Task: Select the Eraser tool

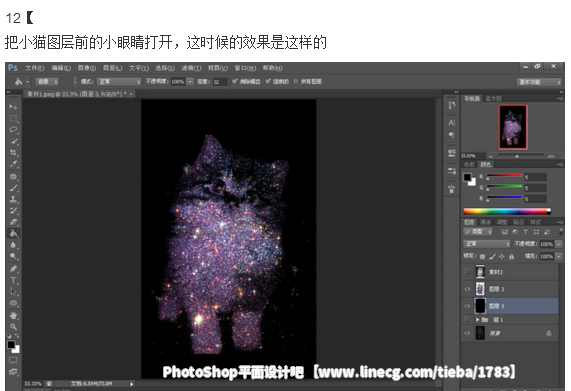Action: (x=13, y=222)
